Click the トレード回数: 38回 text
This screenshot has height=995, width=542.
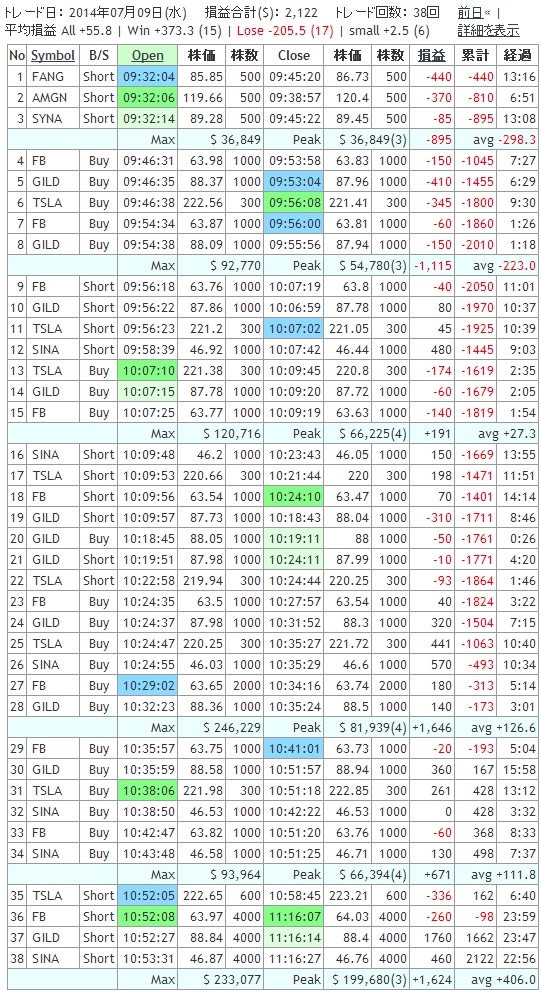(x=388, y=13)
